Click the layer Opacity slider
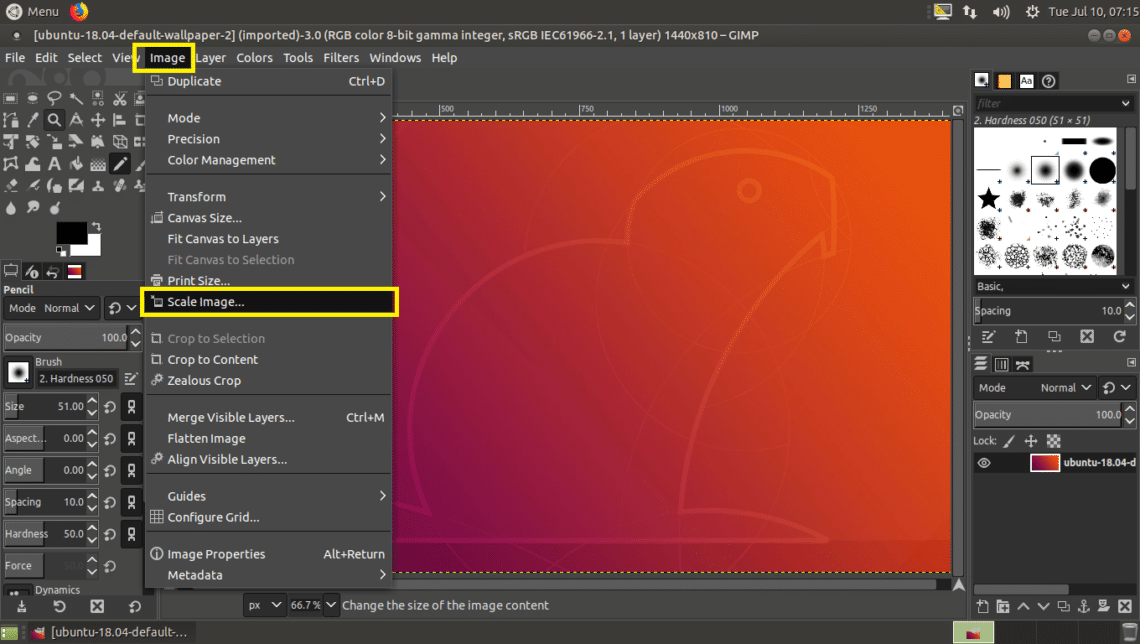This screenshot has width=1140, height=644. click(1047, 415)
